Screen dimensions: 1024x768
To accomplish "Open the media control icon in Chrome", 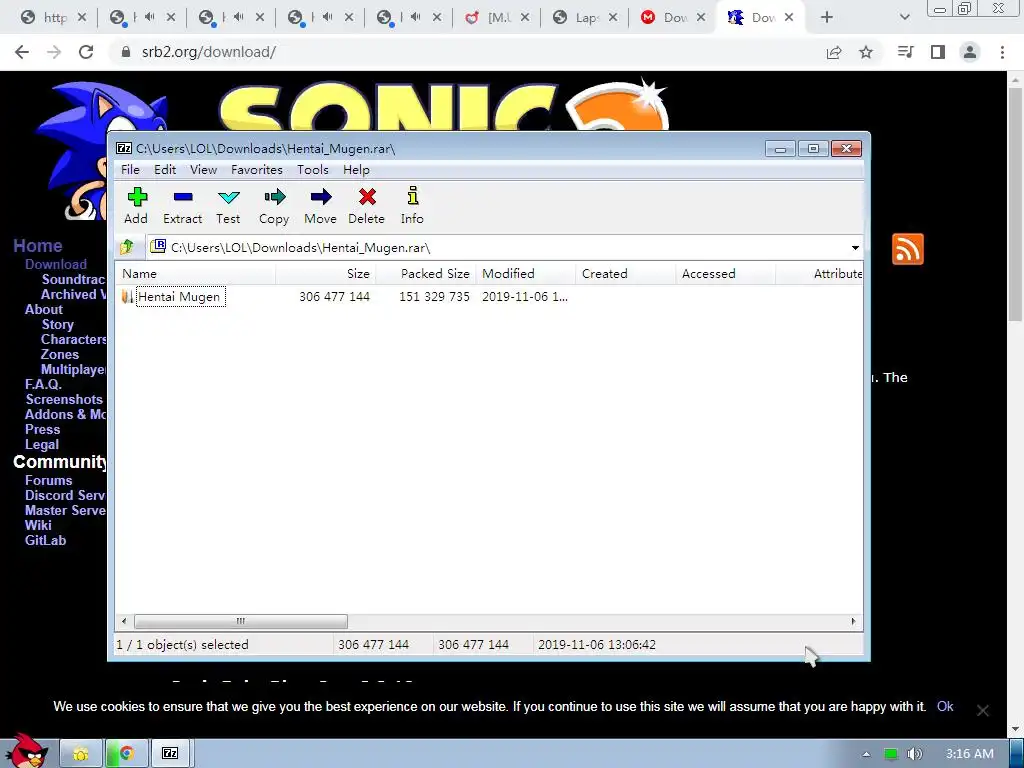I will tap(906, 52).
